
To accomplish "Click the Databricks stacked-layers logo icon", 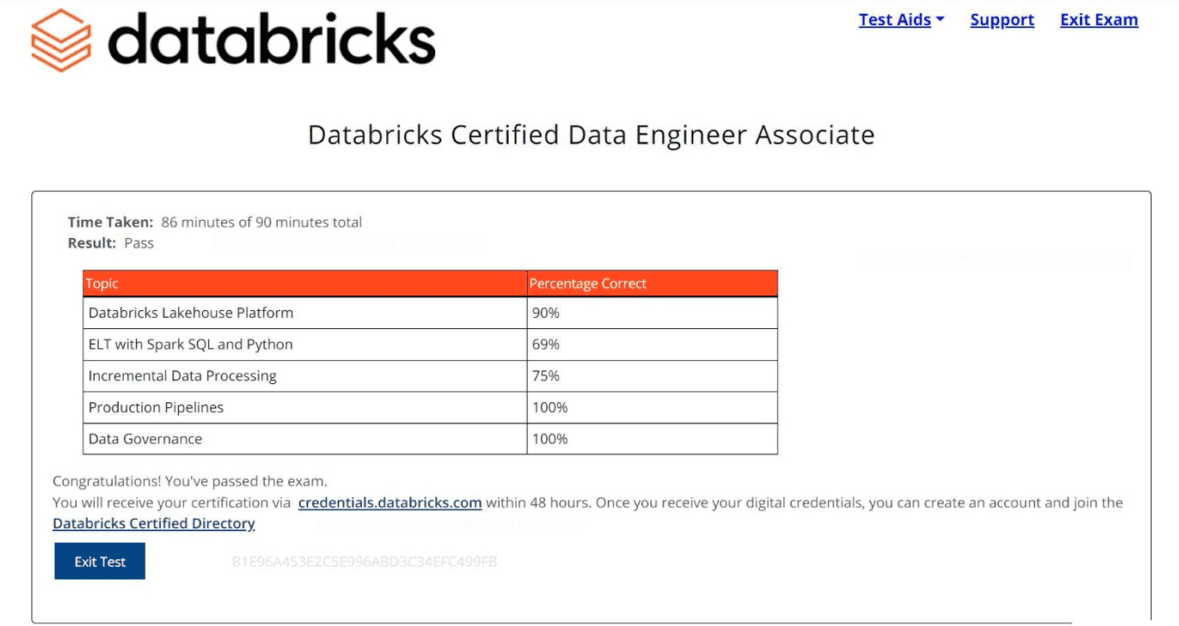I will pyautogui.click(x=61, y=39).
